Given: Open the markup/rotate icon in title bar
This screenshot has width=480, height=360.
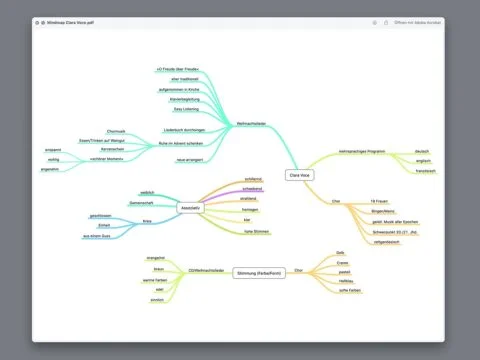Looking at the screenshot, I should (375, 23).
